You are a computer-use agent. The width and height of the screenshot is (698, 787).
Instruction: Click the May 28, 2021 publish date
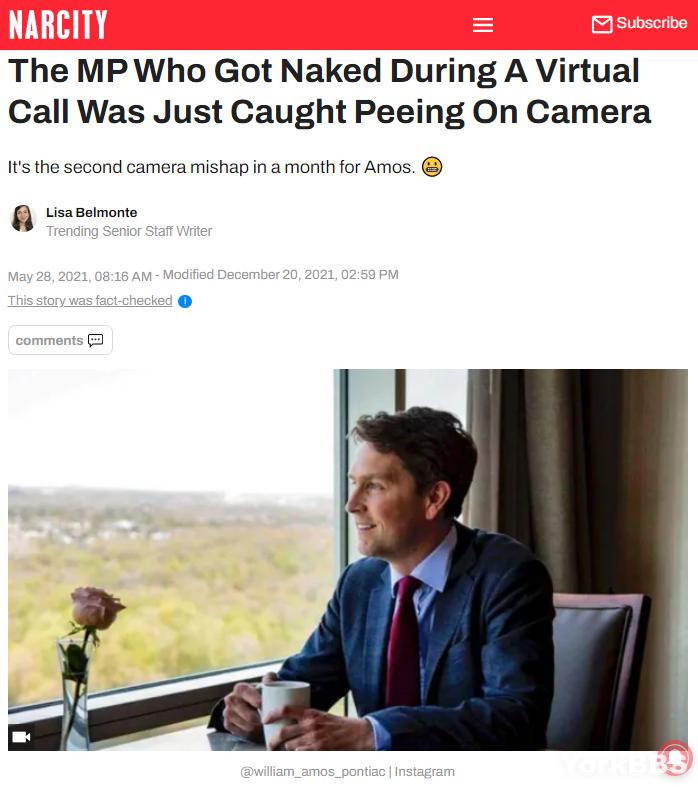(x=79, y=276)
